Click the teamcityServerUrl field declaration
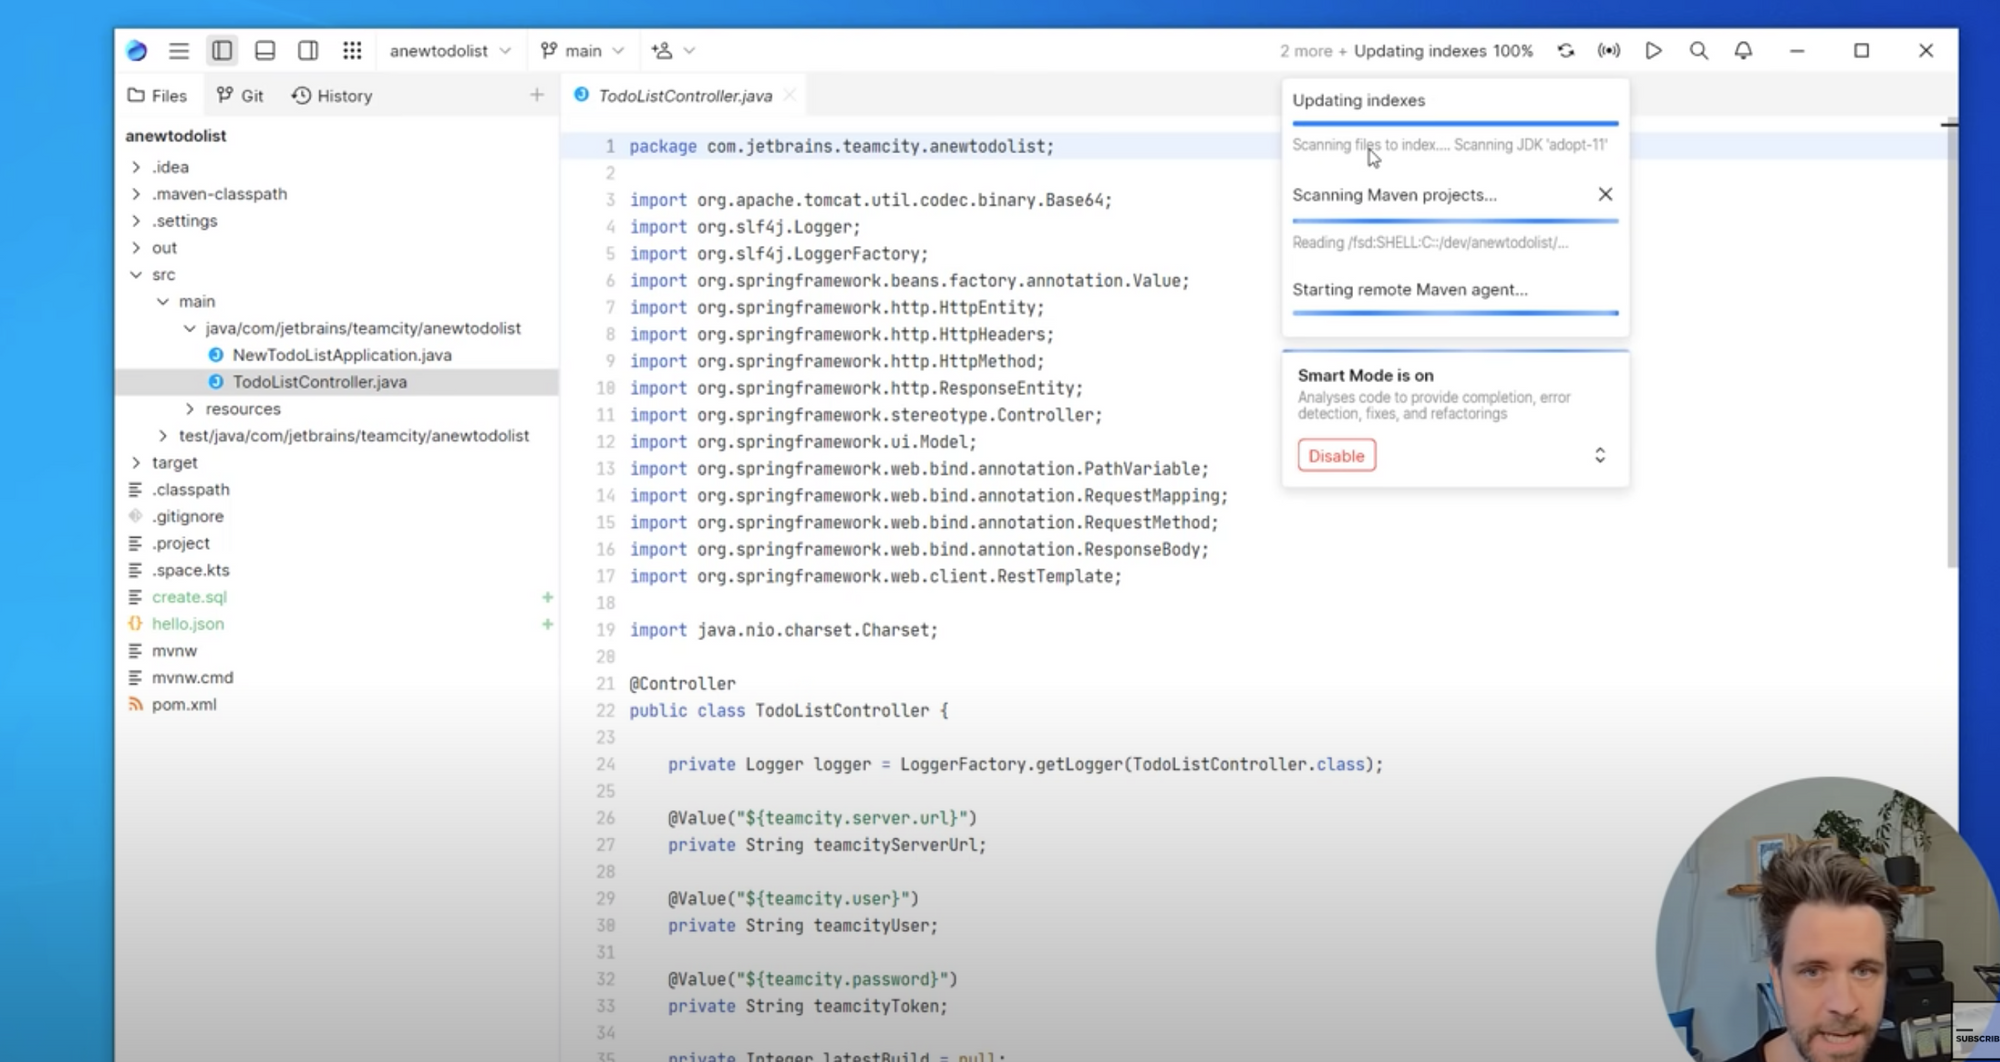 point(827,845)
